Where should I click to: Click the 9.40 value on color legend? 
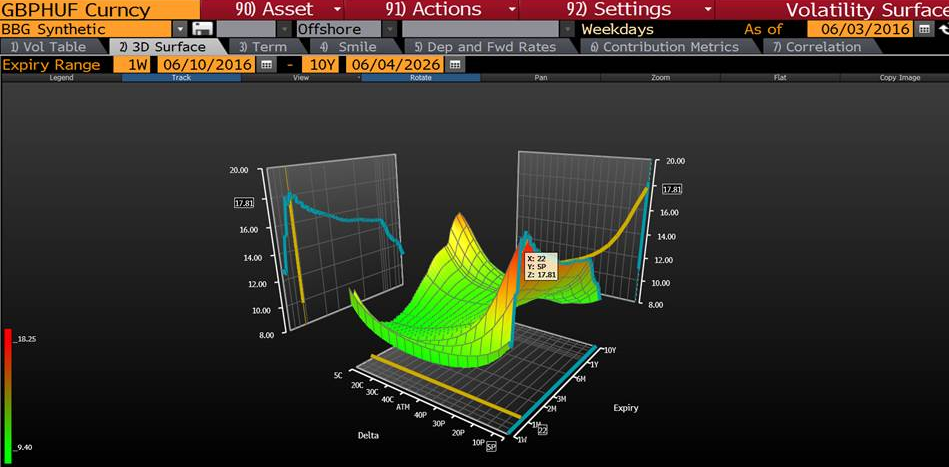(x=25, y=448)
